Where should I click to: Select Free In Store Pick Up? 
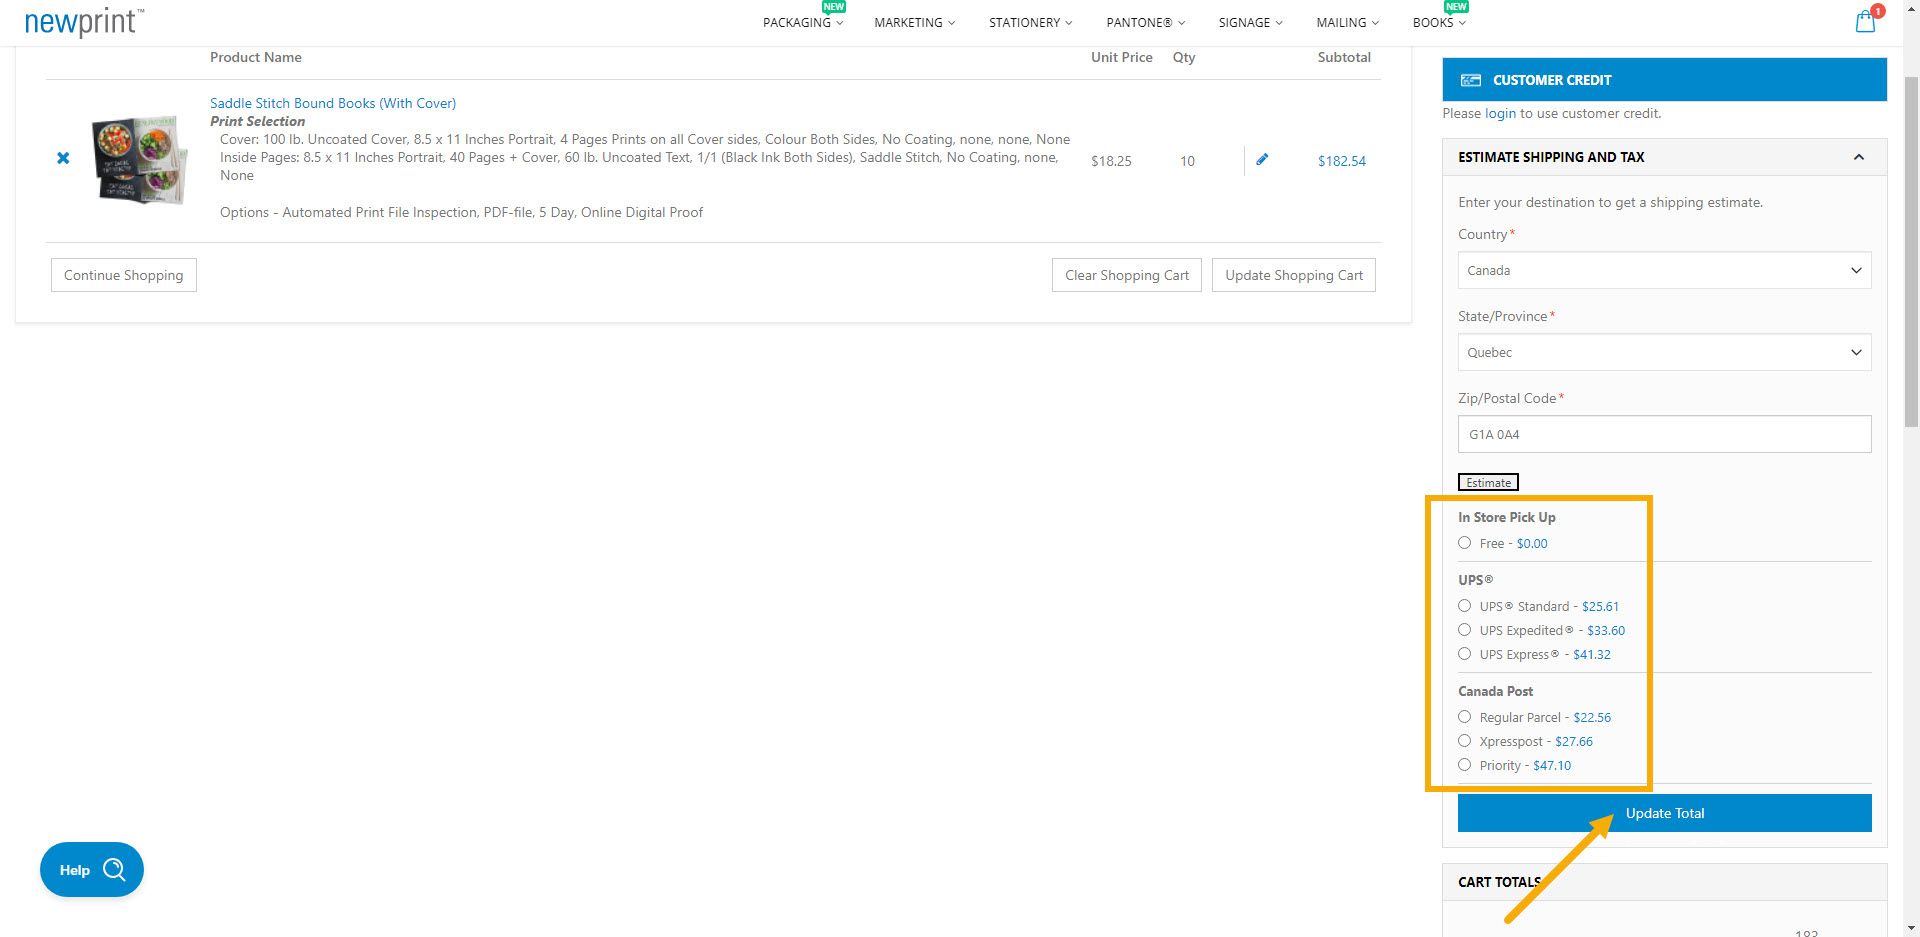coord(1464,542)
